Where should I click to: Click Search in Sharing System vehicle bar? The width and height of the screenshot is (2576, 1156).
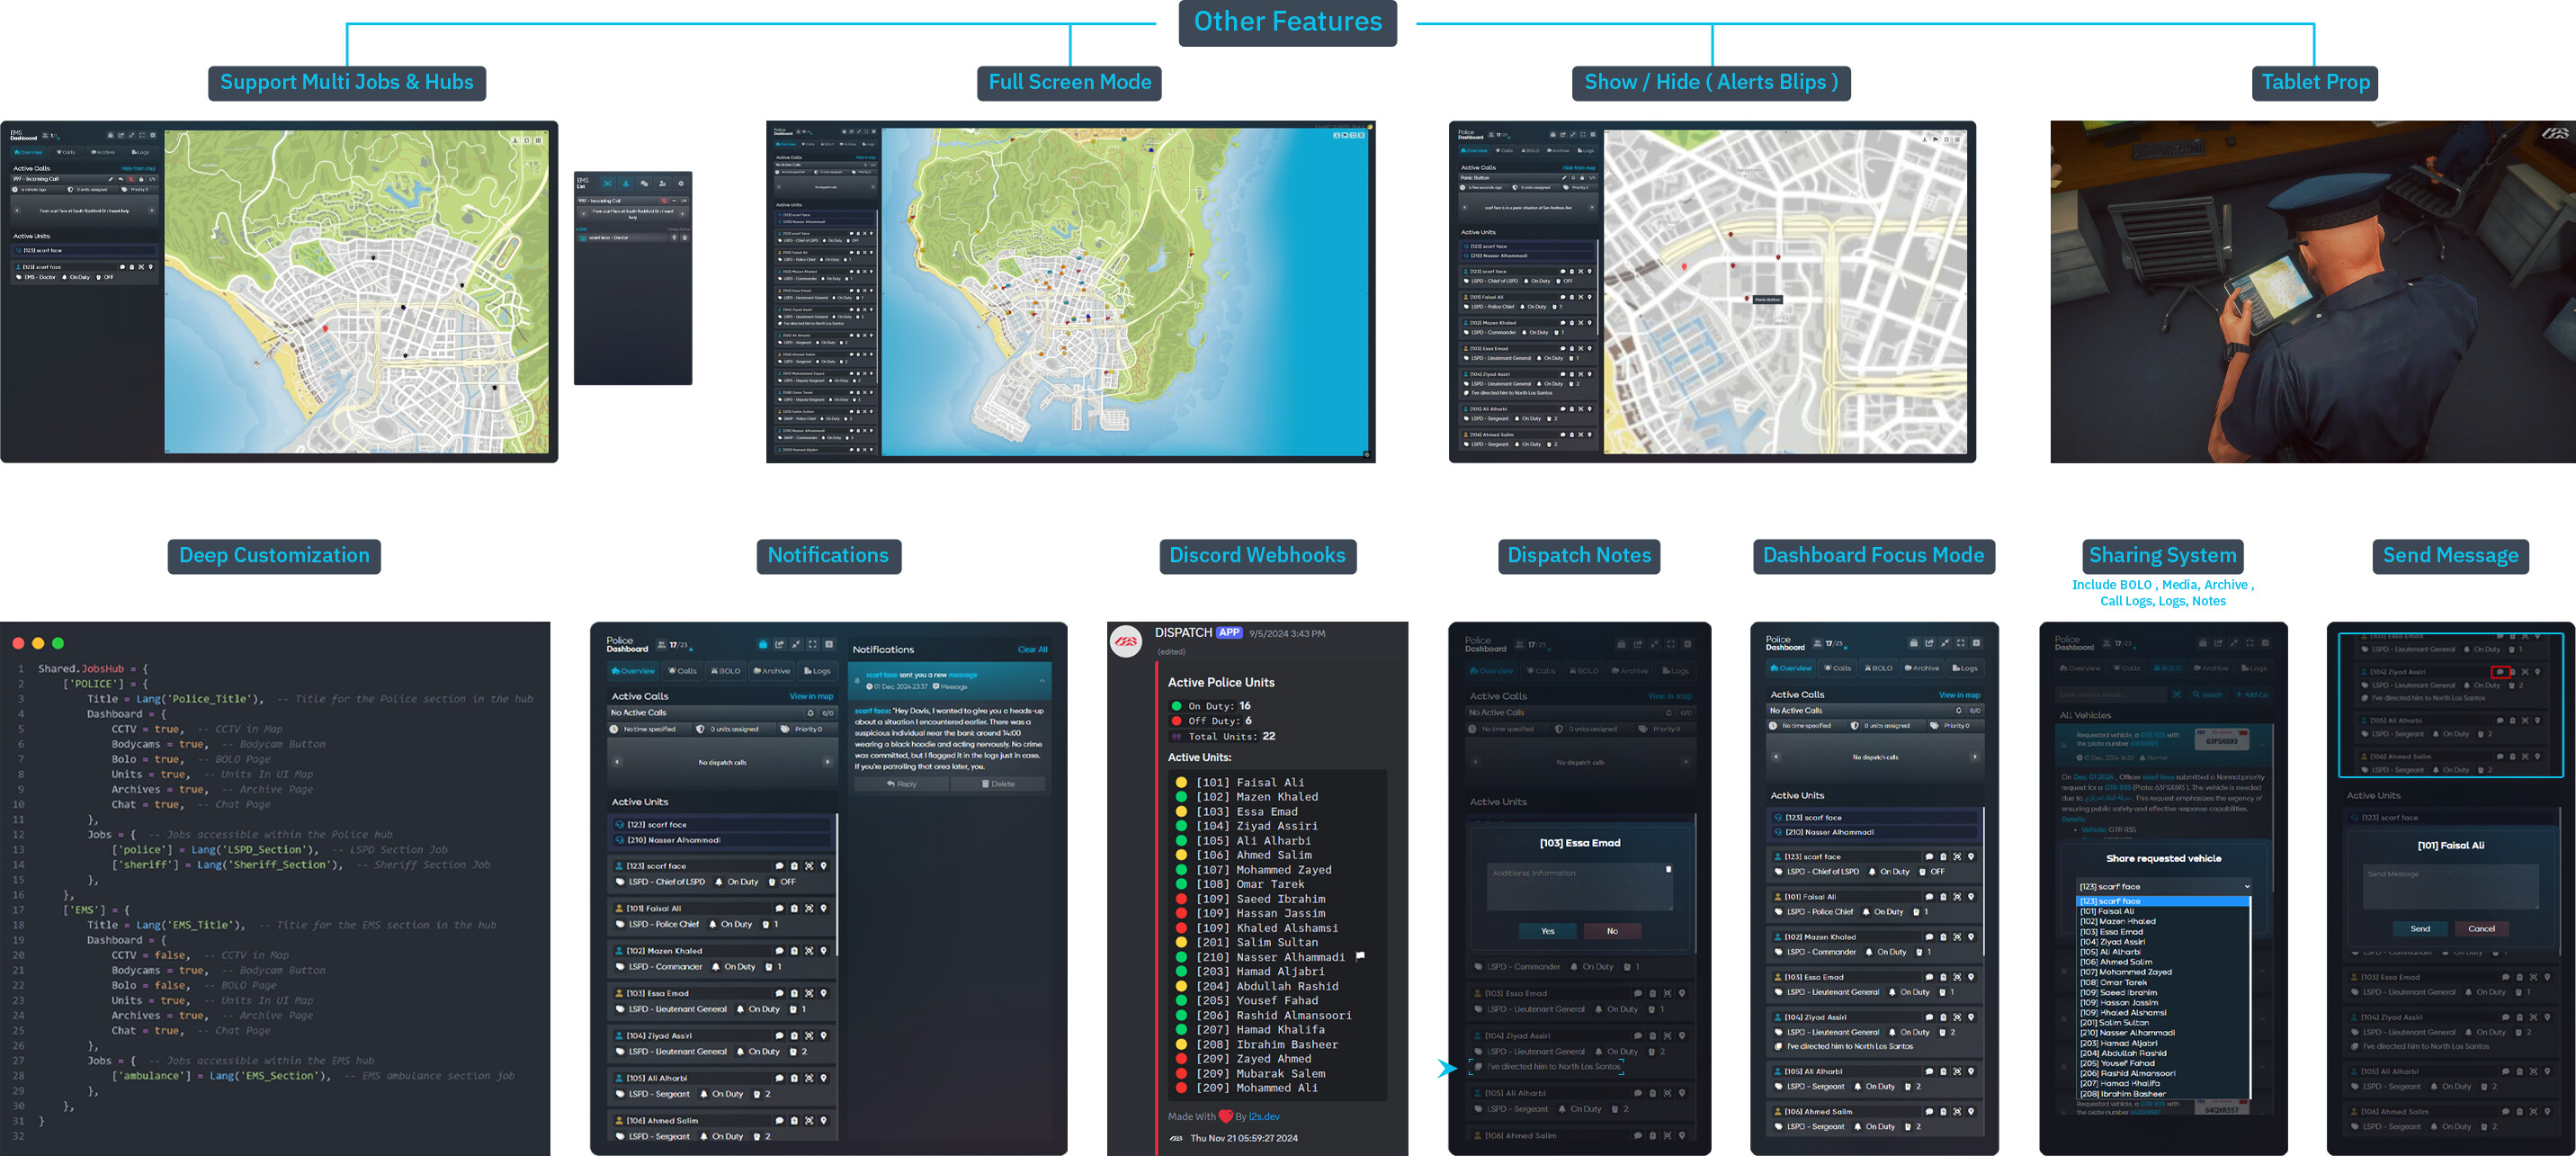click(x=2207, y=695)
